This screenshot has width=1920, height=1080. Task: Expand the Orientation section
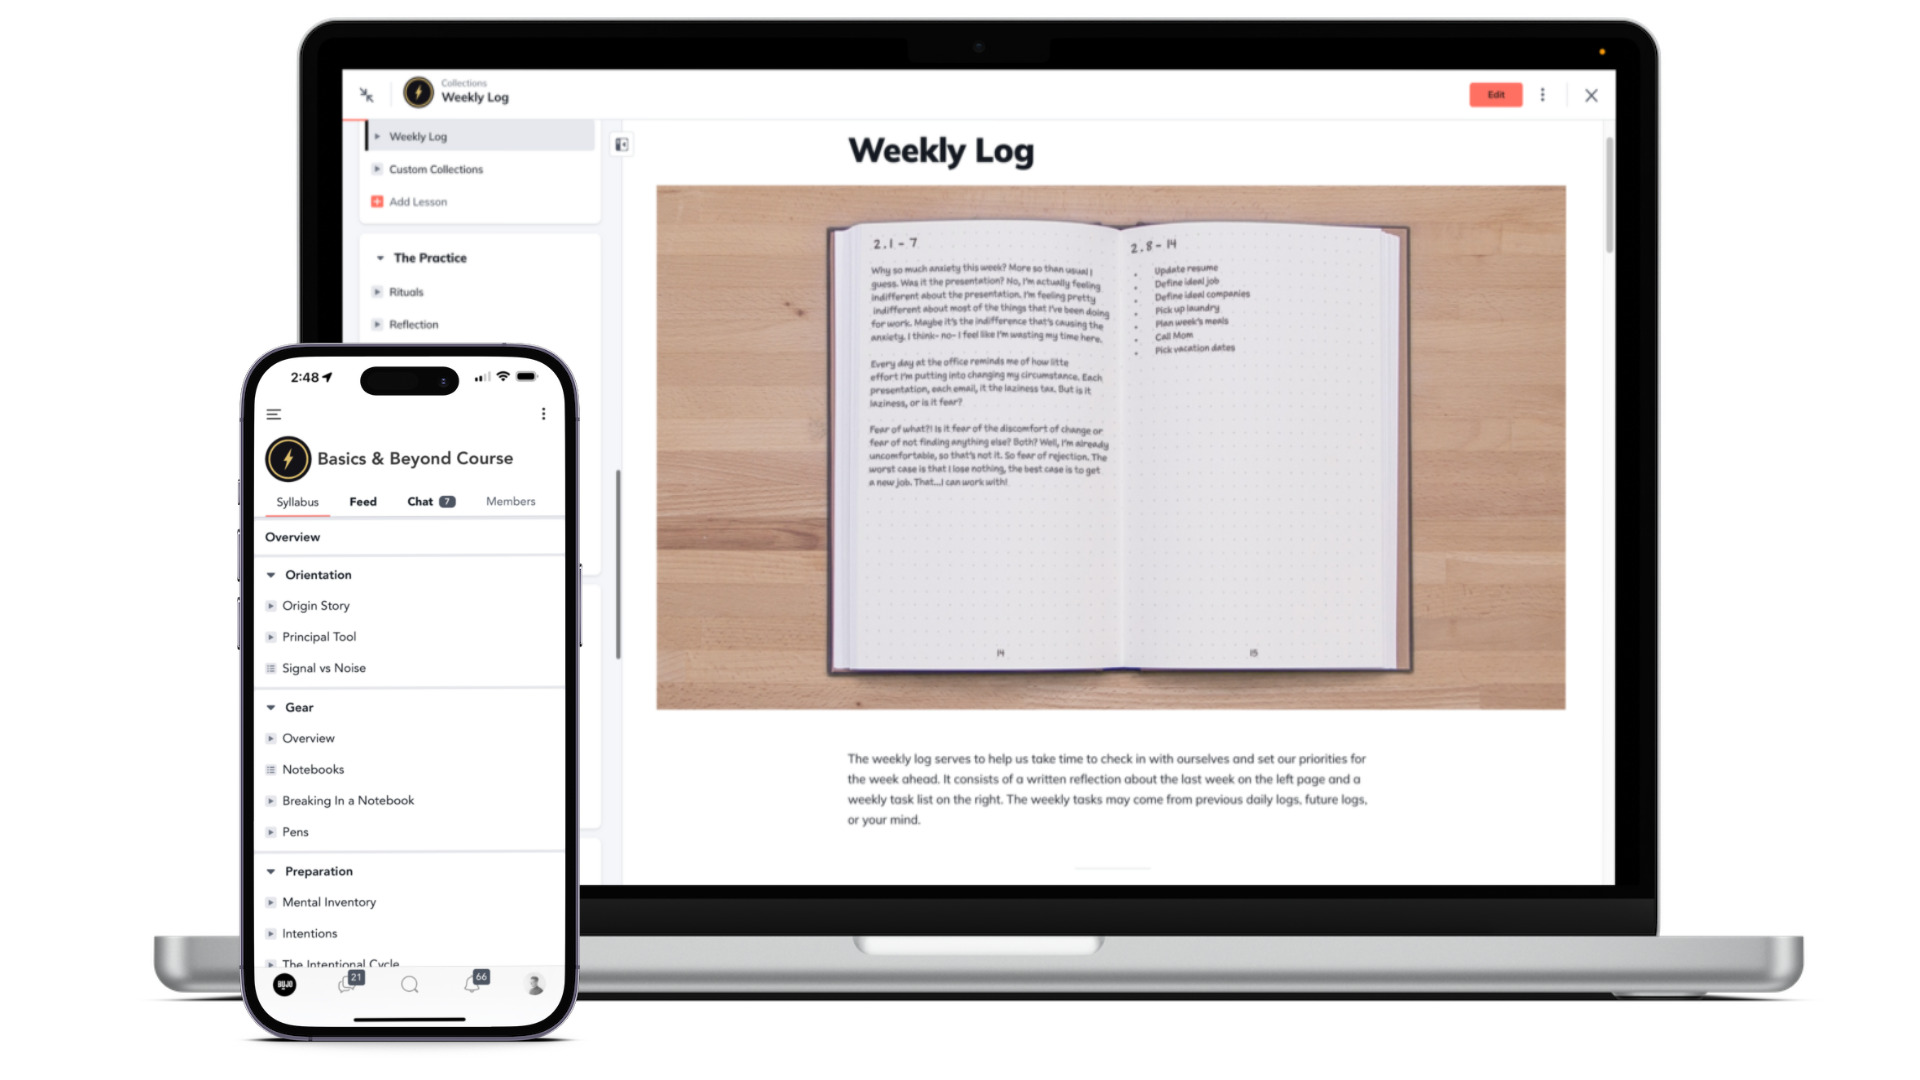coord(270,574)
